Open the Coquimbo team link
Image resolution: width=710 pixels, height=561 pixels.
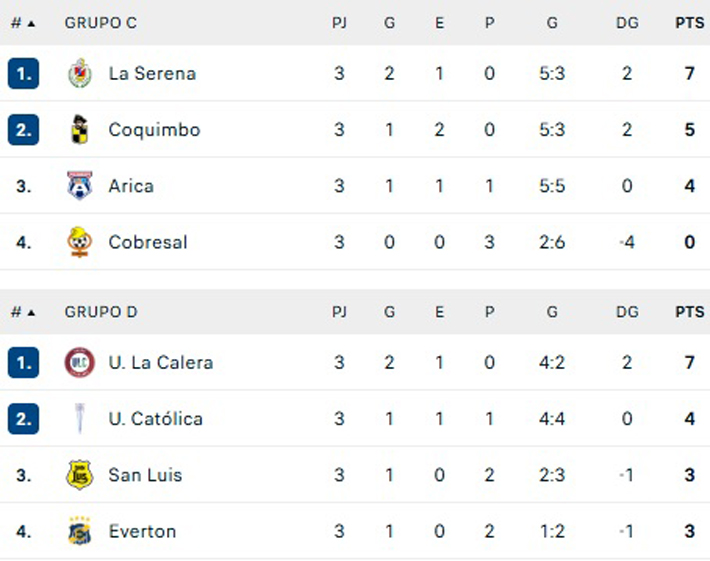coord(154,130)
